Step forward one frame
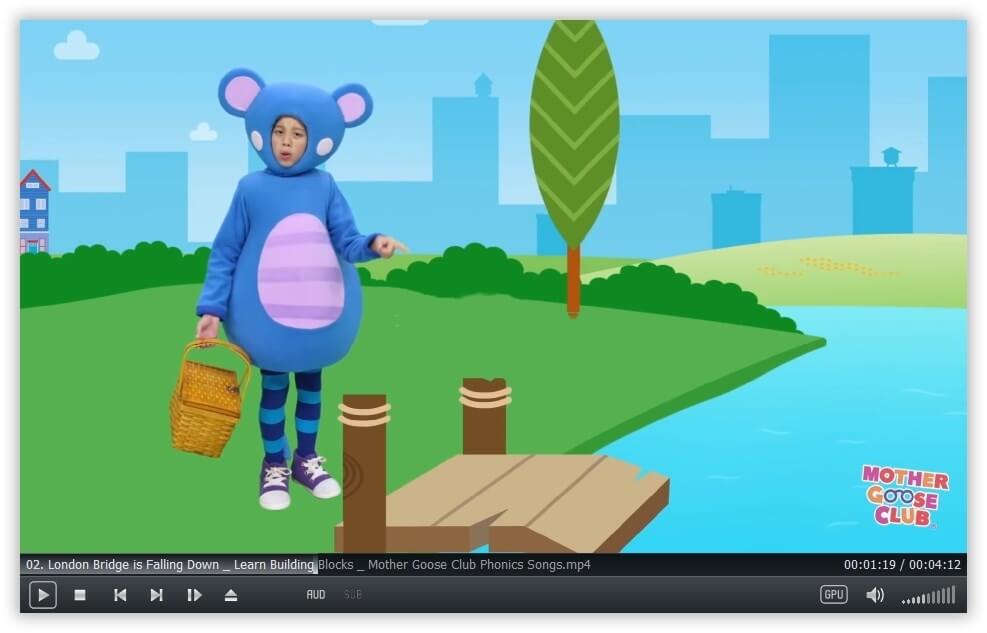Image resolution: width=987 pixels, height=633 pixels. click(x=194, y=595)
